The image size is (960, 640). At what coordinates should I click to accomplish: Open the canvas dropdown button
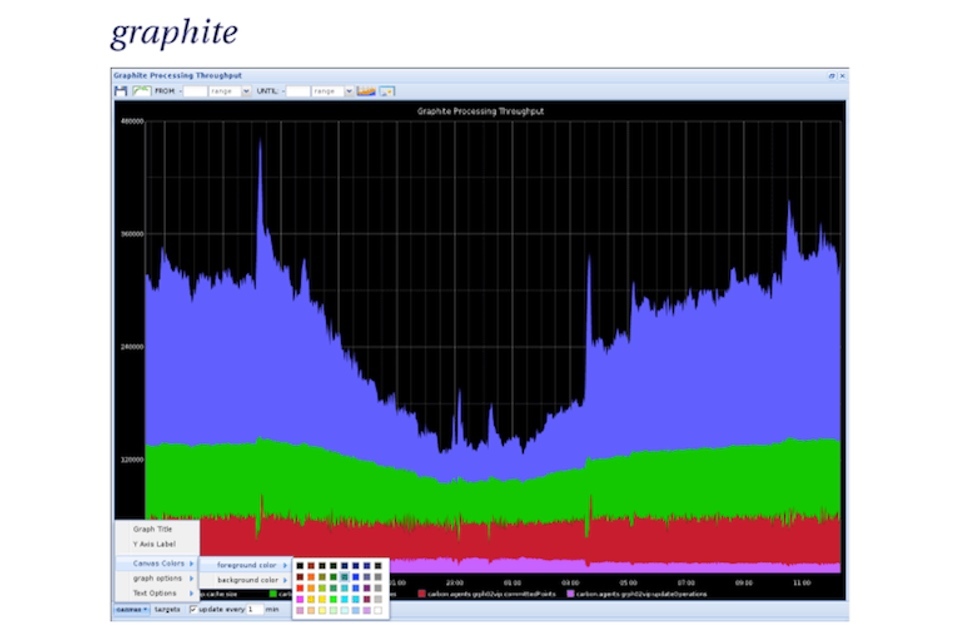131,609
